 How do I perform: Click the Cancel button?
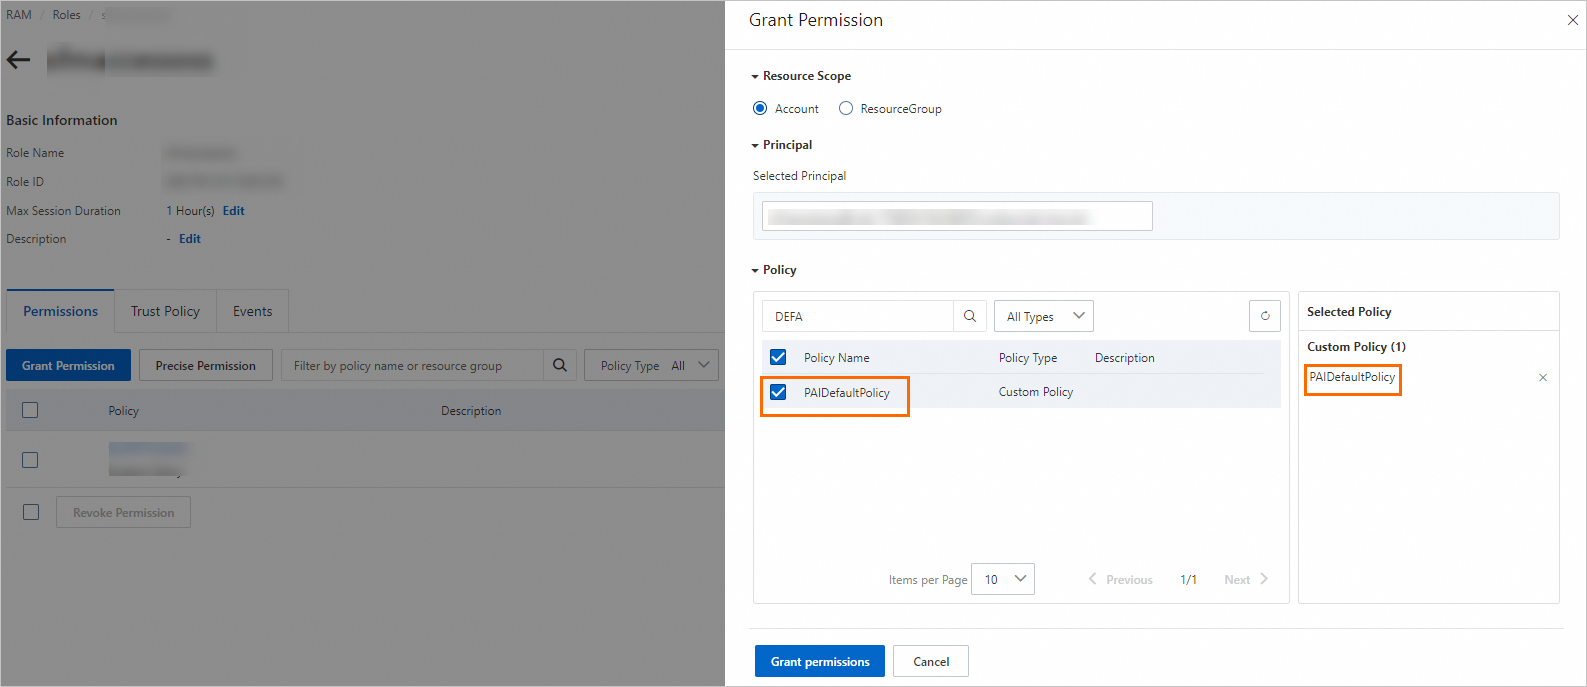pos(931,661)
